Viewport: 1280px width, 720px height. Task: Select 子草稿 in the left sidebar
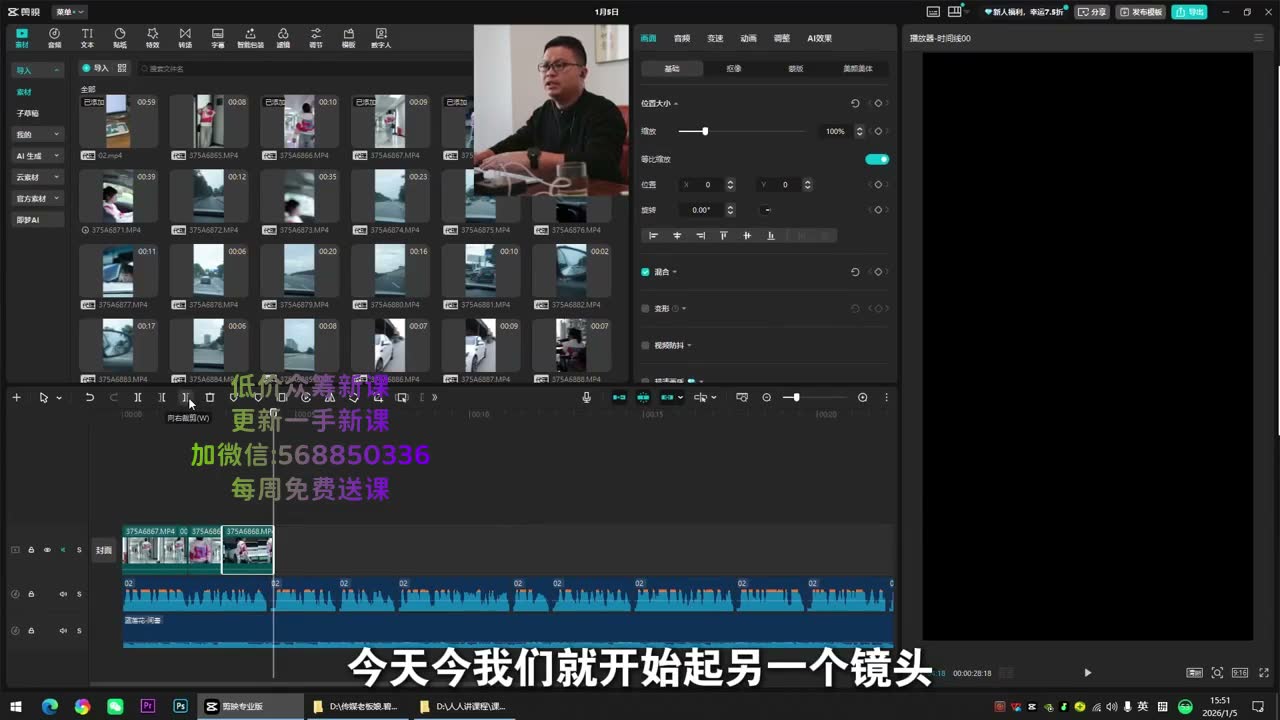[x=27, y=113]
